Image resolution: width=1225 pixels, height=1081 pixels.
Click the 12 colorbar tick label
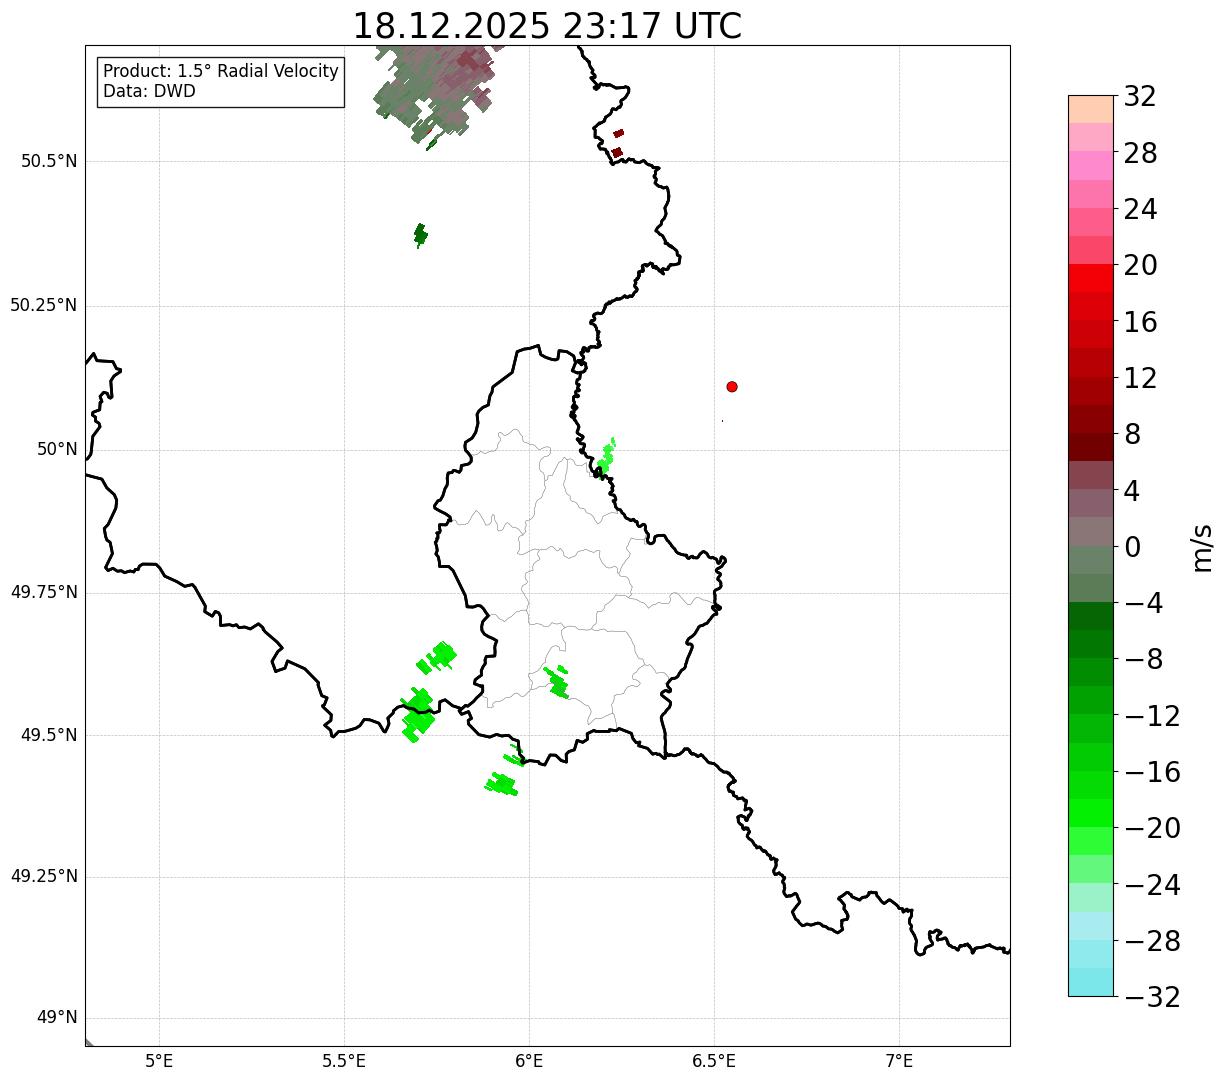coord(1141,378)
